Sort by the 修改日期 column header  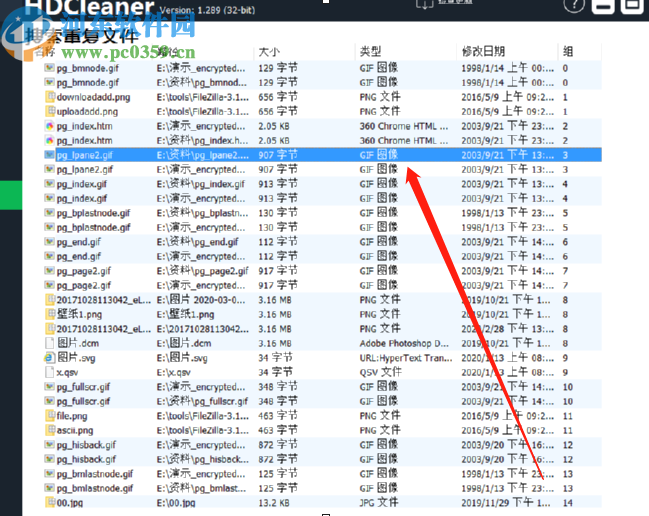[x=483, y=52]
